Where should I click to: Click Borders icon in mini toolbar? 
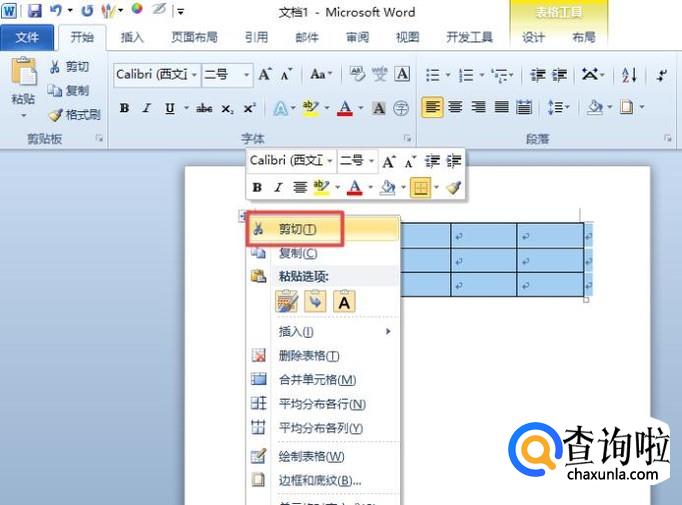420,187
